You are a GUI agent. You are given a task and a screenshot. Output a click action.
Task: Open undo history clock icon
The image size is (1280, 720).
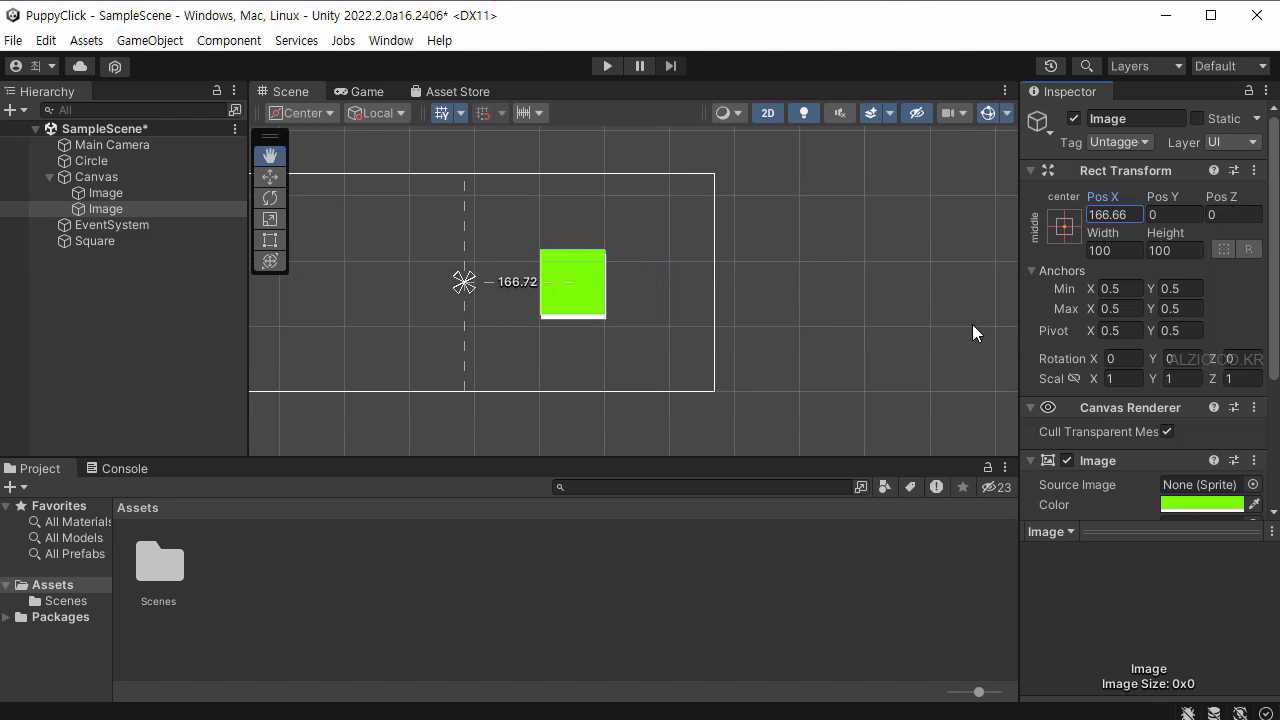(x=1050, y=66)
